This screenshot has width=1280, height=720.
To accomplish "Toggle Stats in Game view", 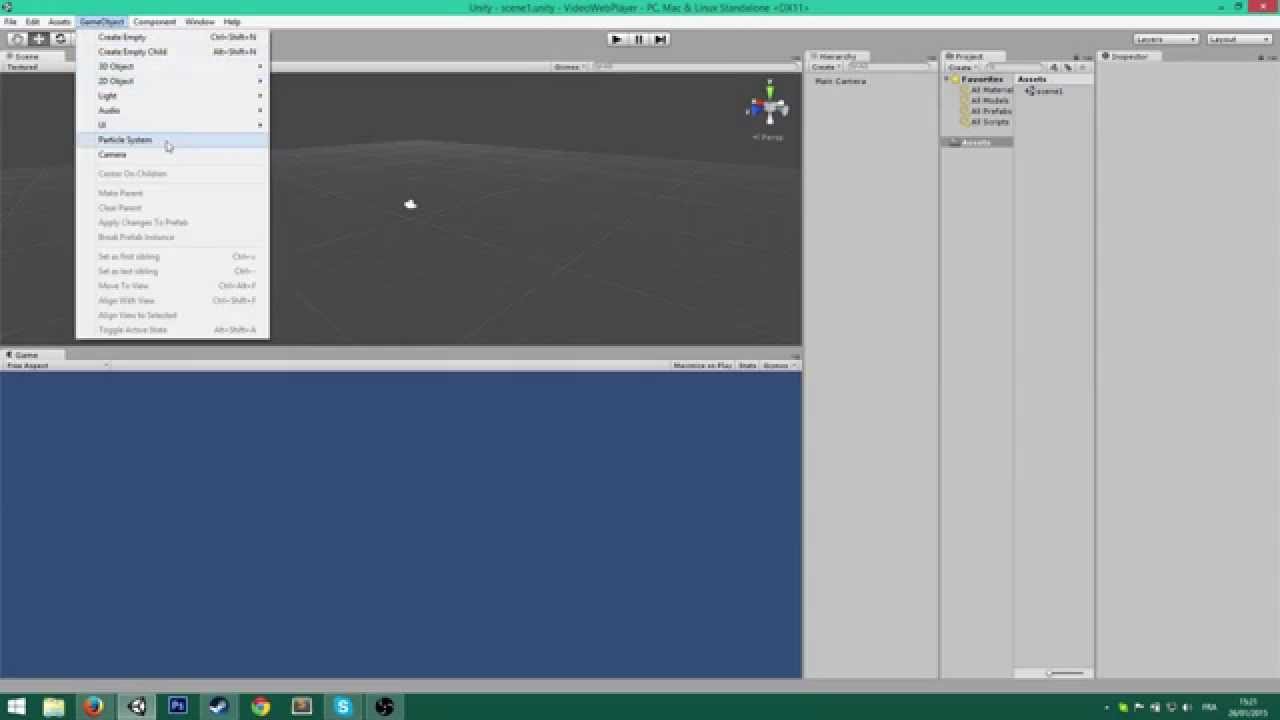I will 748,366.
